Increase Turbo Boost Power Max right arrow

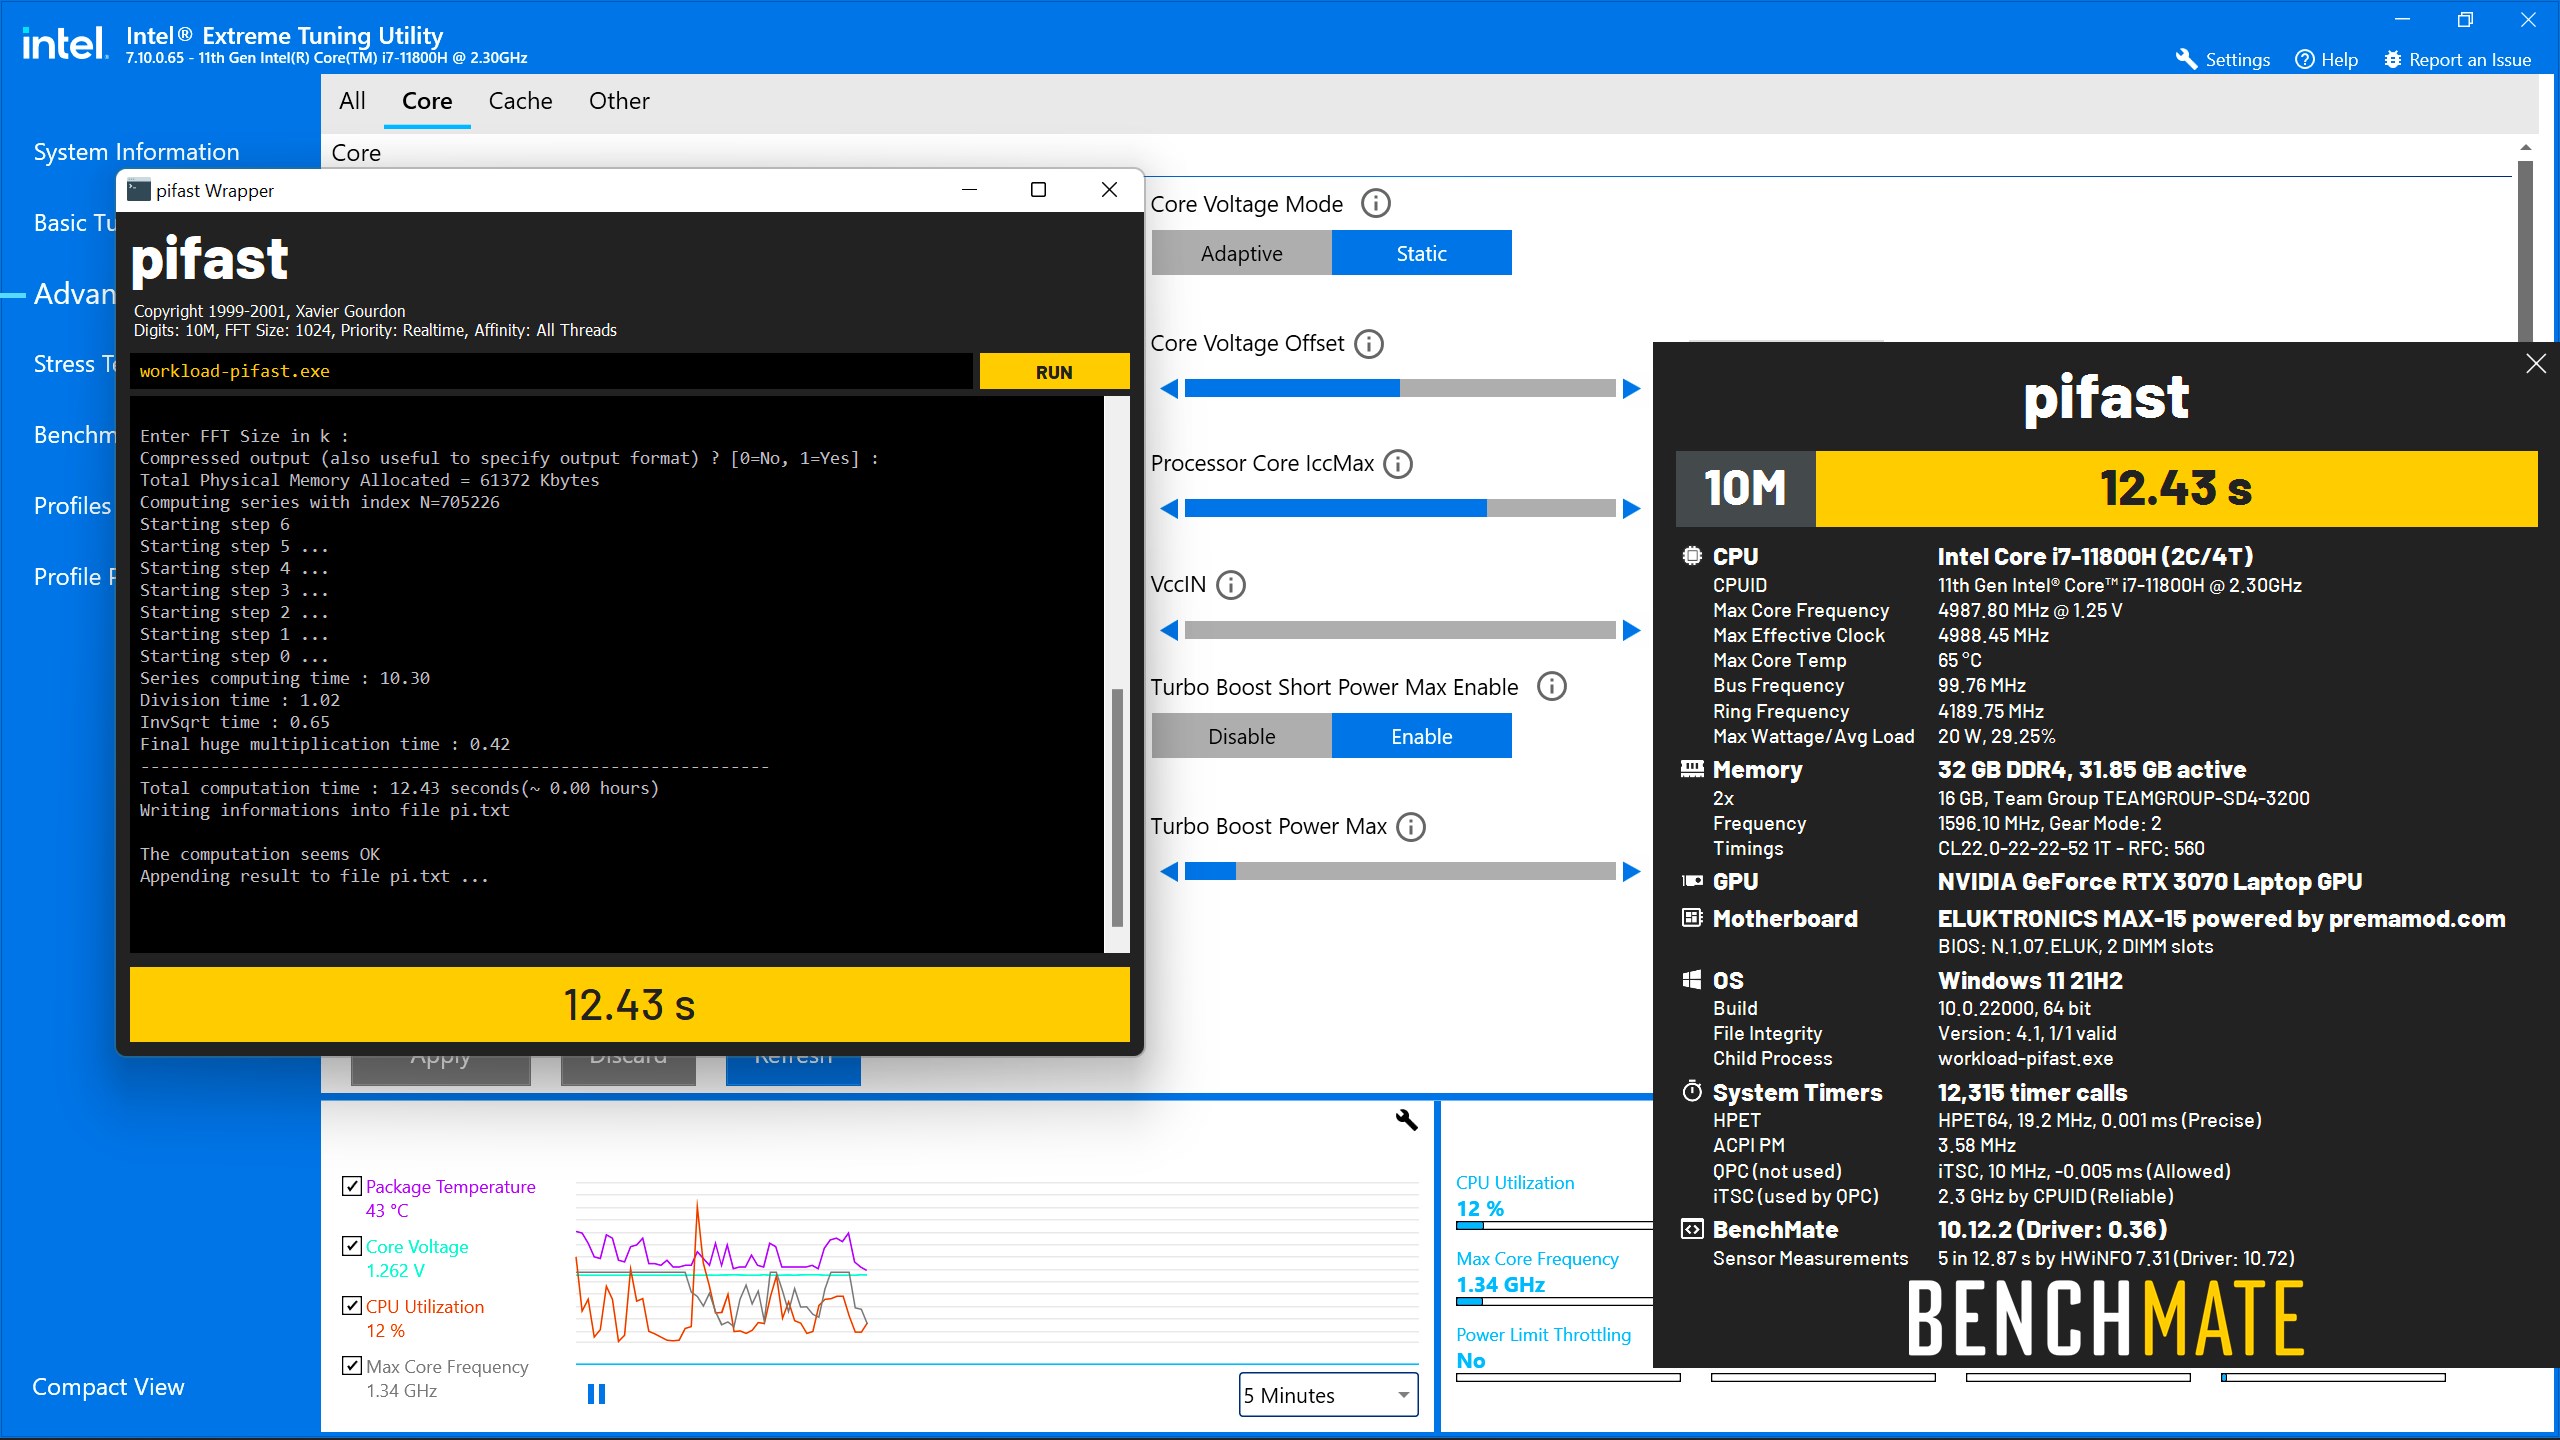1631,872
